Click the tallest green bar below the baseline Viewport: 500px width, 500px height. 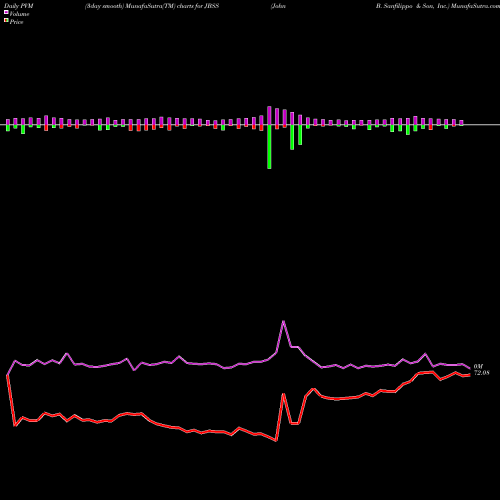click(x=269, y=147)
